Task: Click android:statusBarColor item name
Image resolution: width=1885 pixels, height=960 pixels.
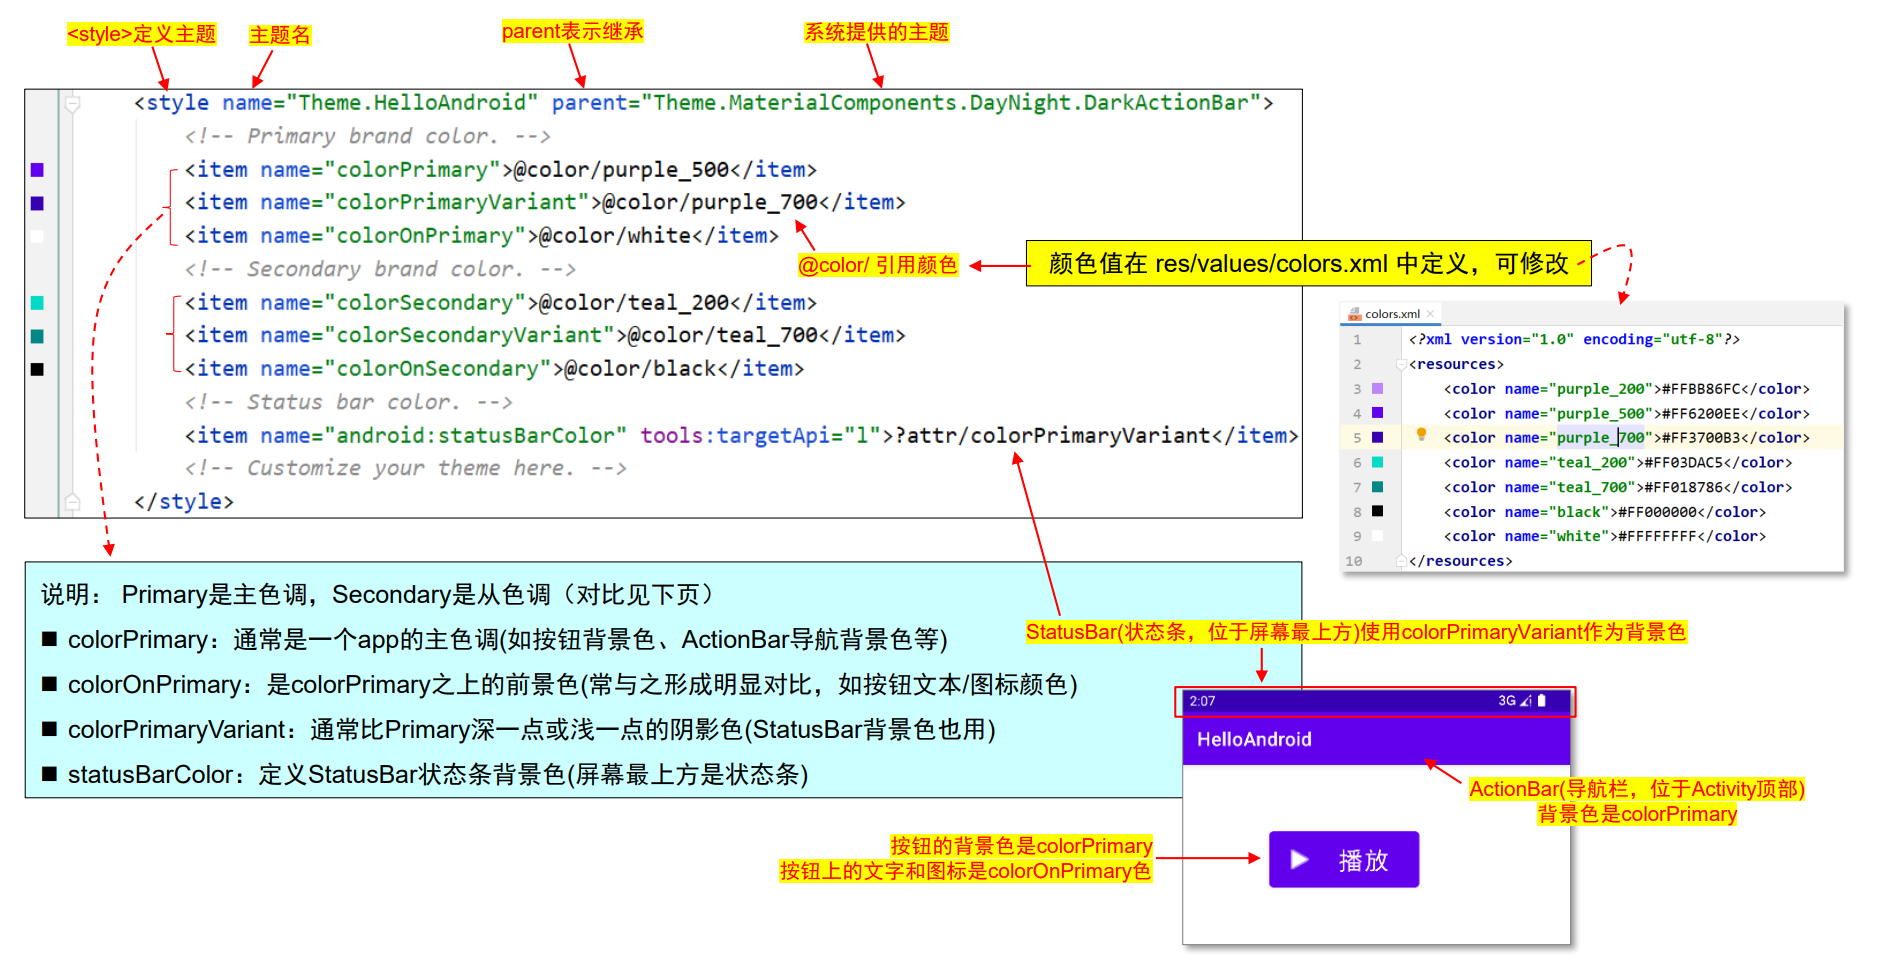Action: tap(475, 436)
